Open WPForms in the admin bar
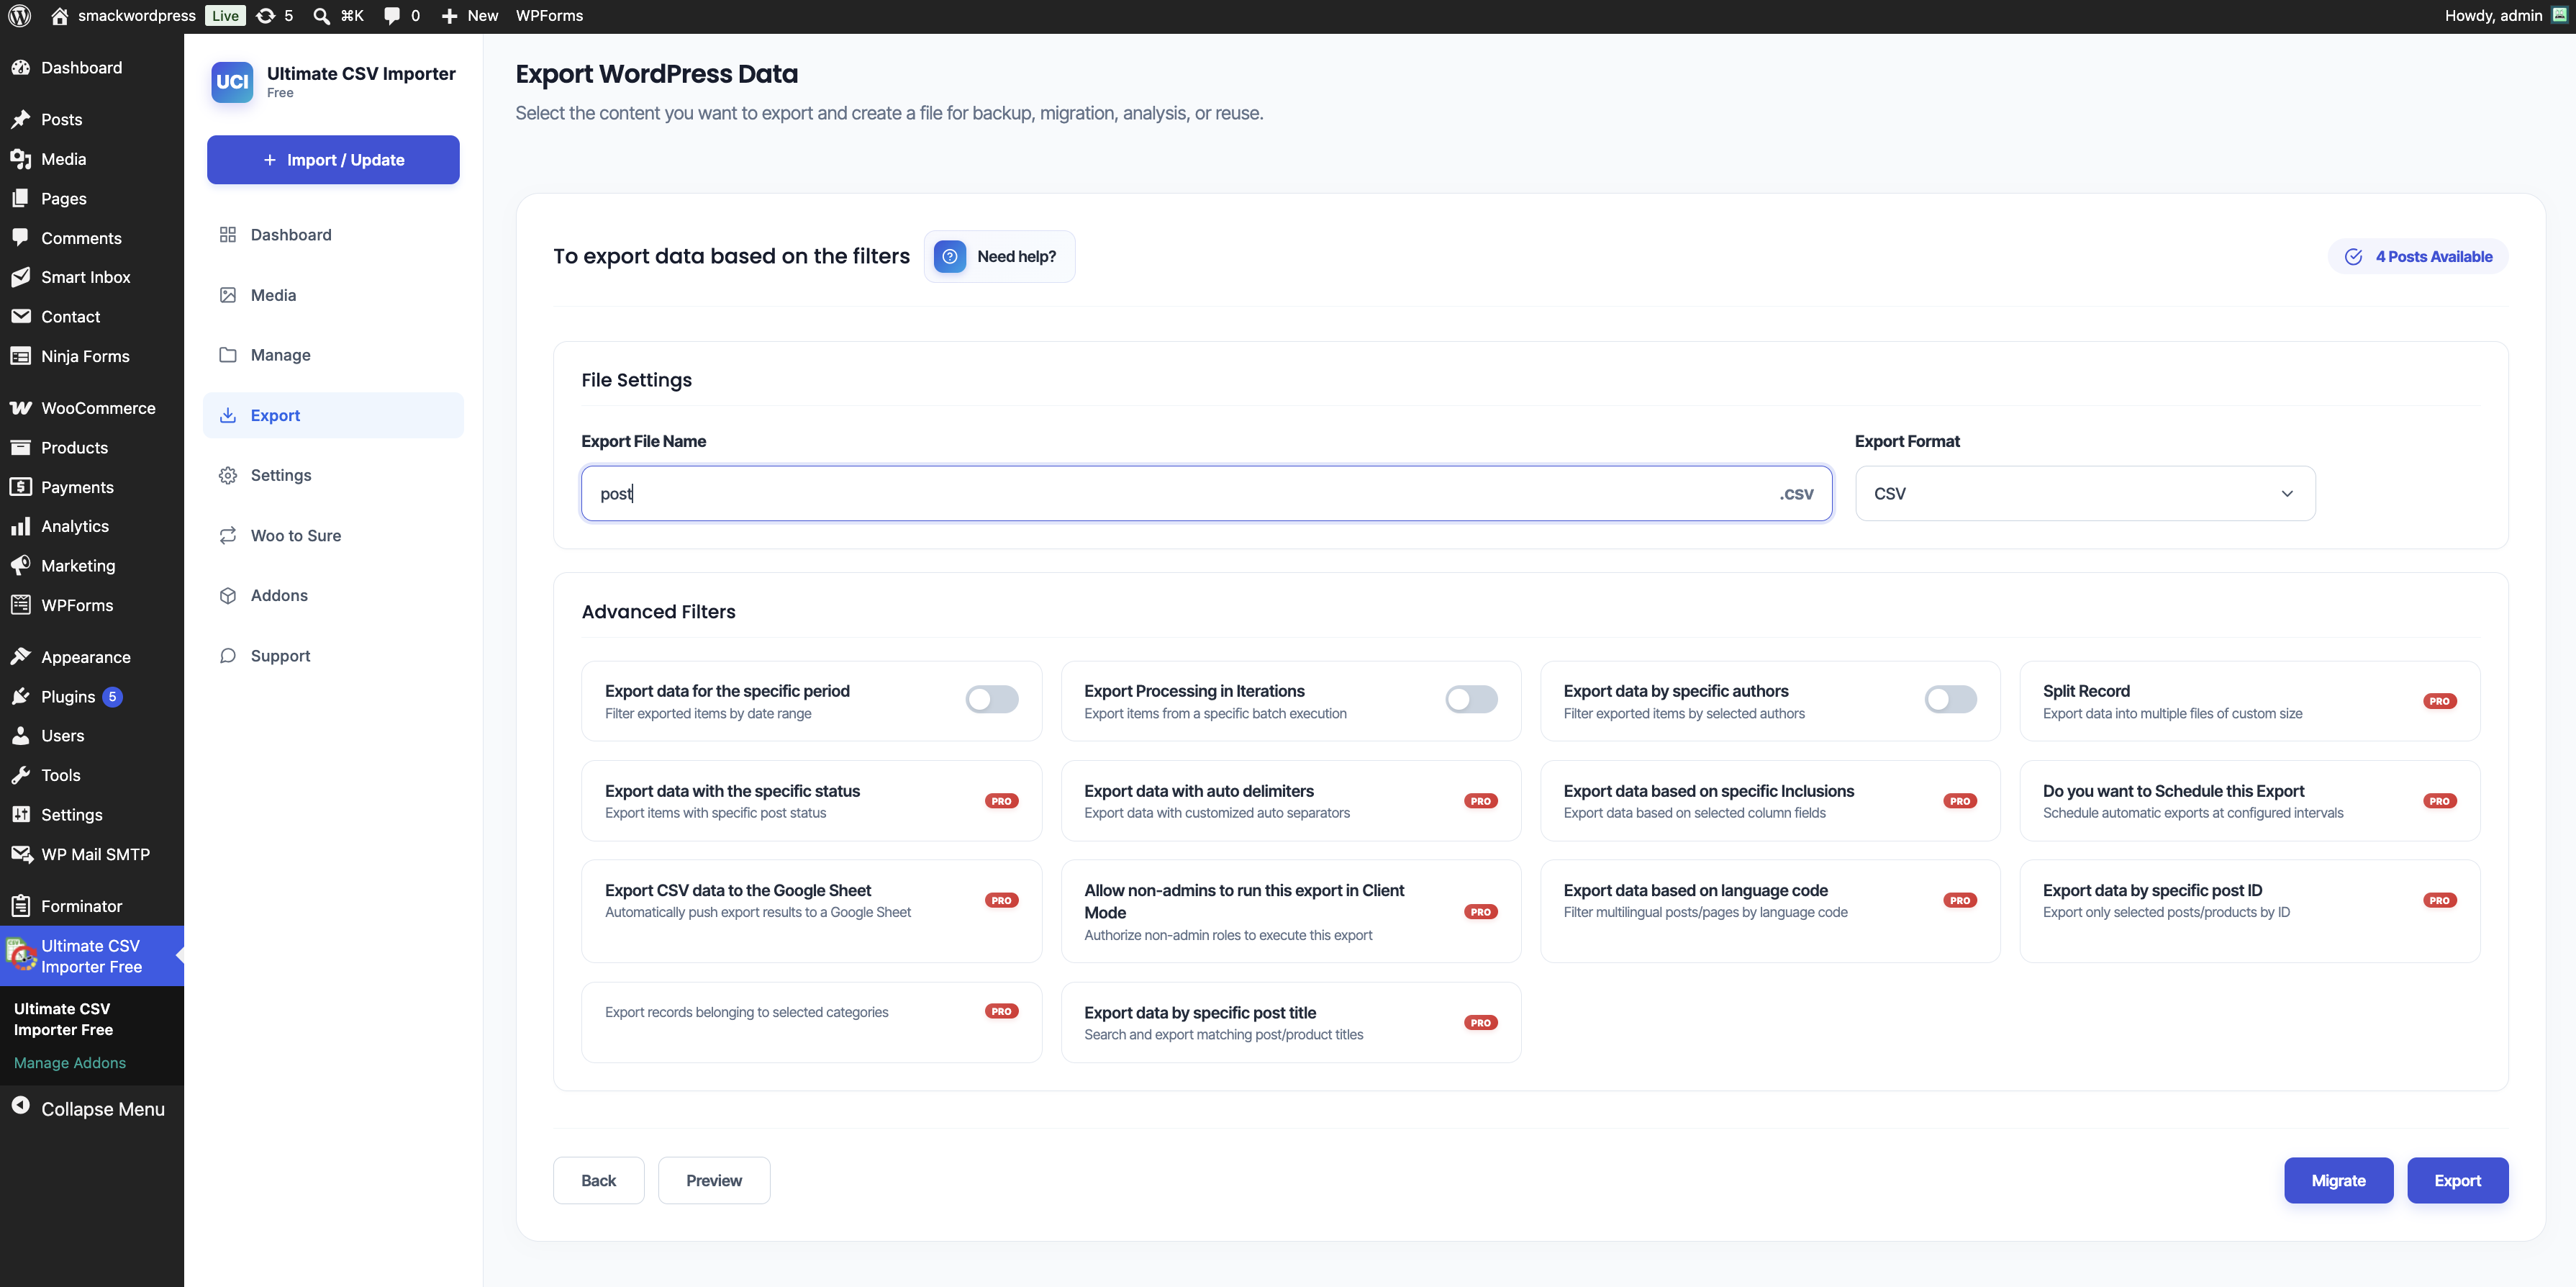Viewport: 2576px width, 1287px height. point(549,16)
